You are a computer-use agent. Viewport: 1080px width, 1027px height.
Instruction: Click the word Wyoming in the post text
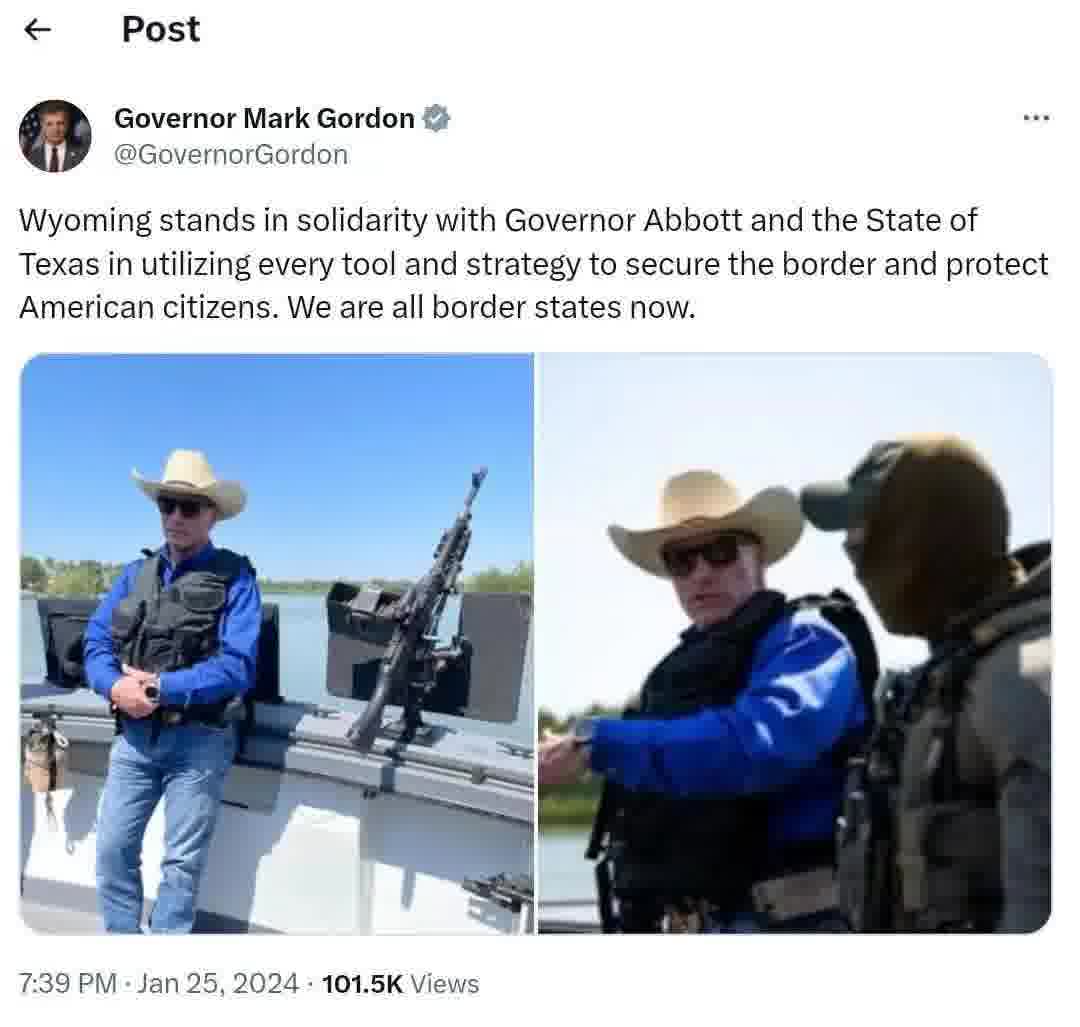click(x=85, y=222)
